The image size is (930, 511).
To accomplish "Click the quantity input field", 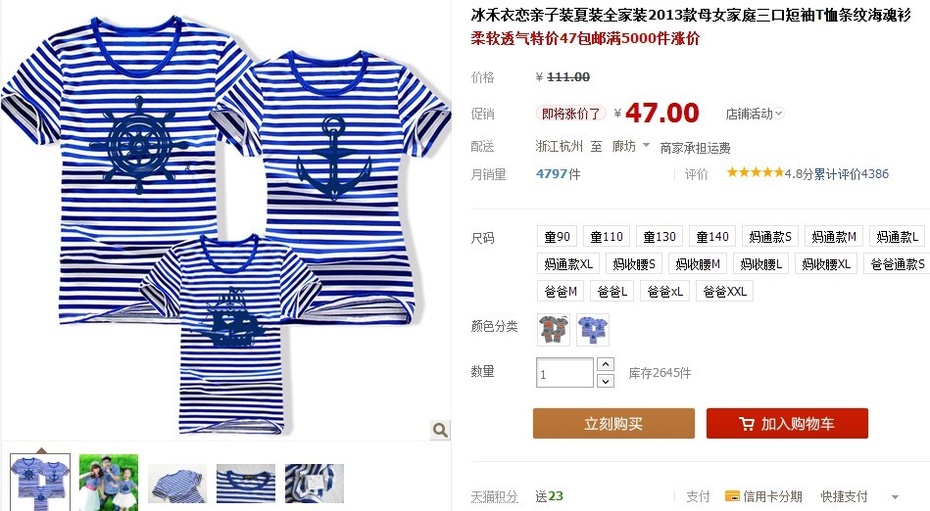I will pyautogui.click(x=565, y=373).
